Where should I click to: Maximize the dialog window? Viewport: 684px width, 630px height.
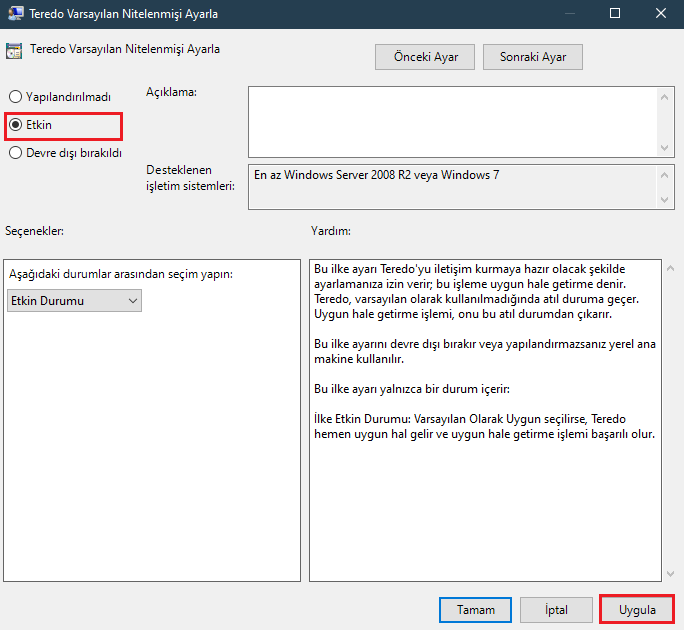pyautogui.click(x=615, y=14)
